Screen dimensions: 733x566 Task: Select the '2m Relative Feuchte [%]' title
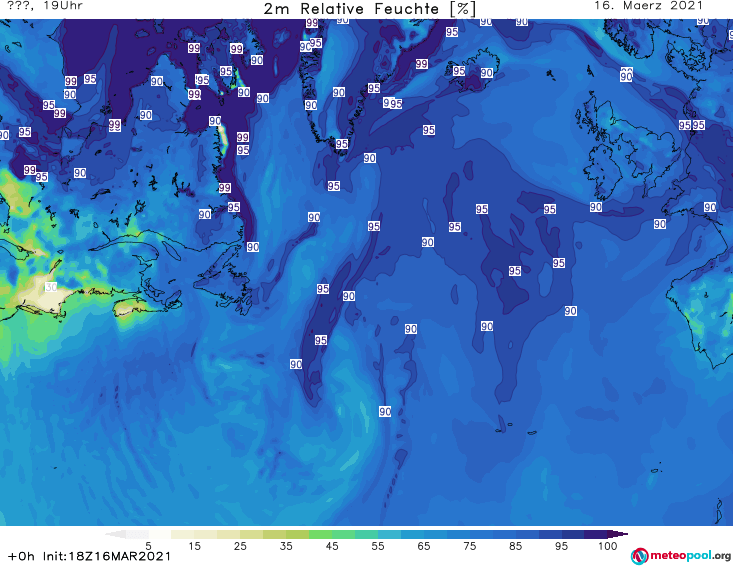pyautogui.click(x=370, y=9)
